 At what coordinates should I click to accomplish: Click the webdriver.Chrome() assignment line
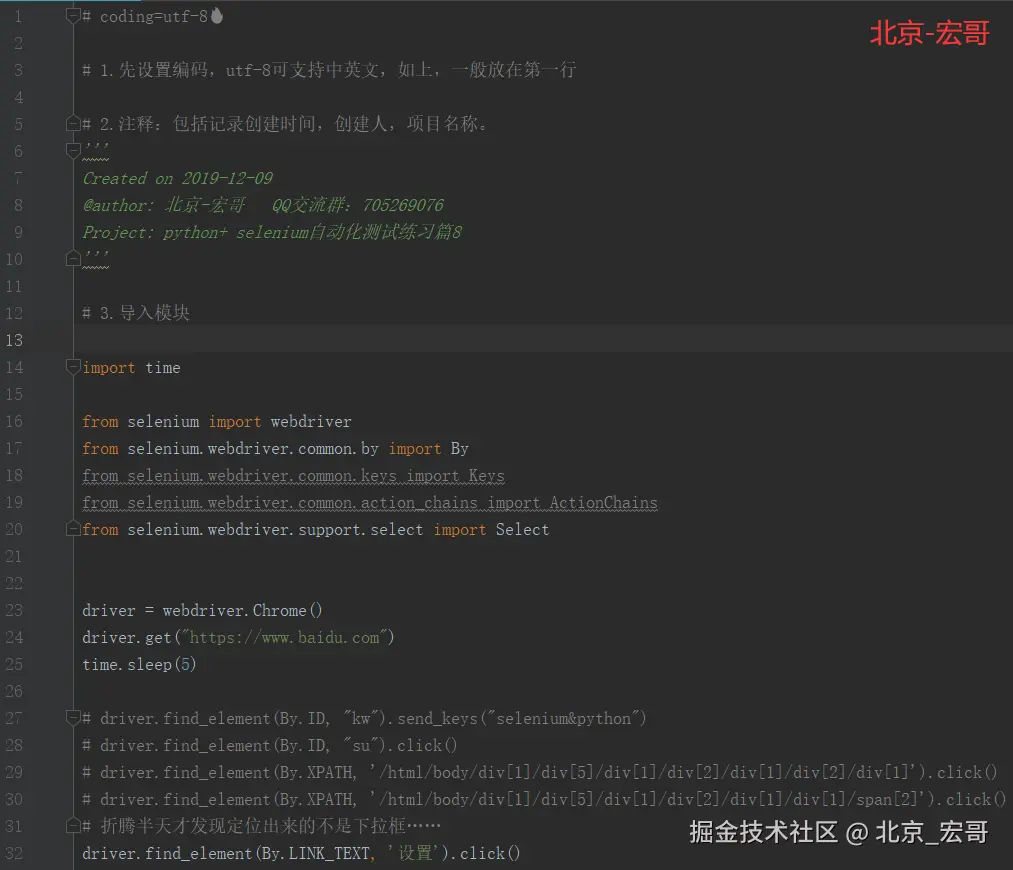[202, 610]
